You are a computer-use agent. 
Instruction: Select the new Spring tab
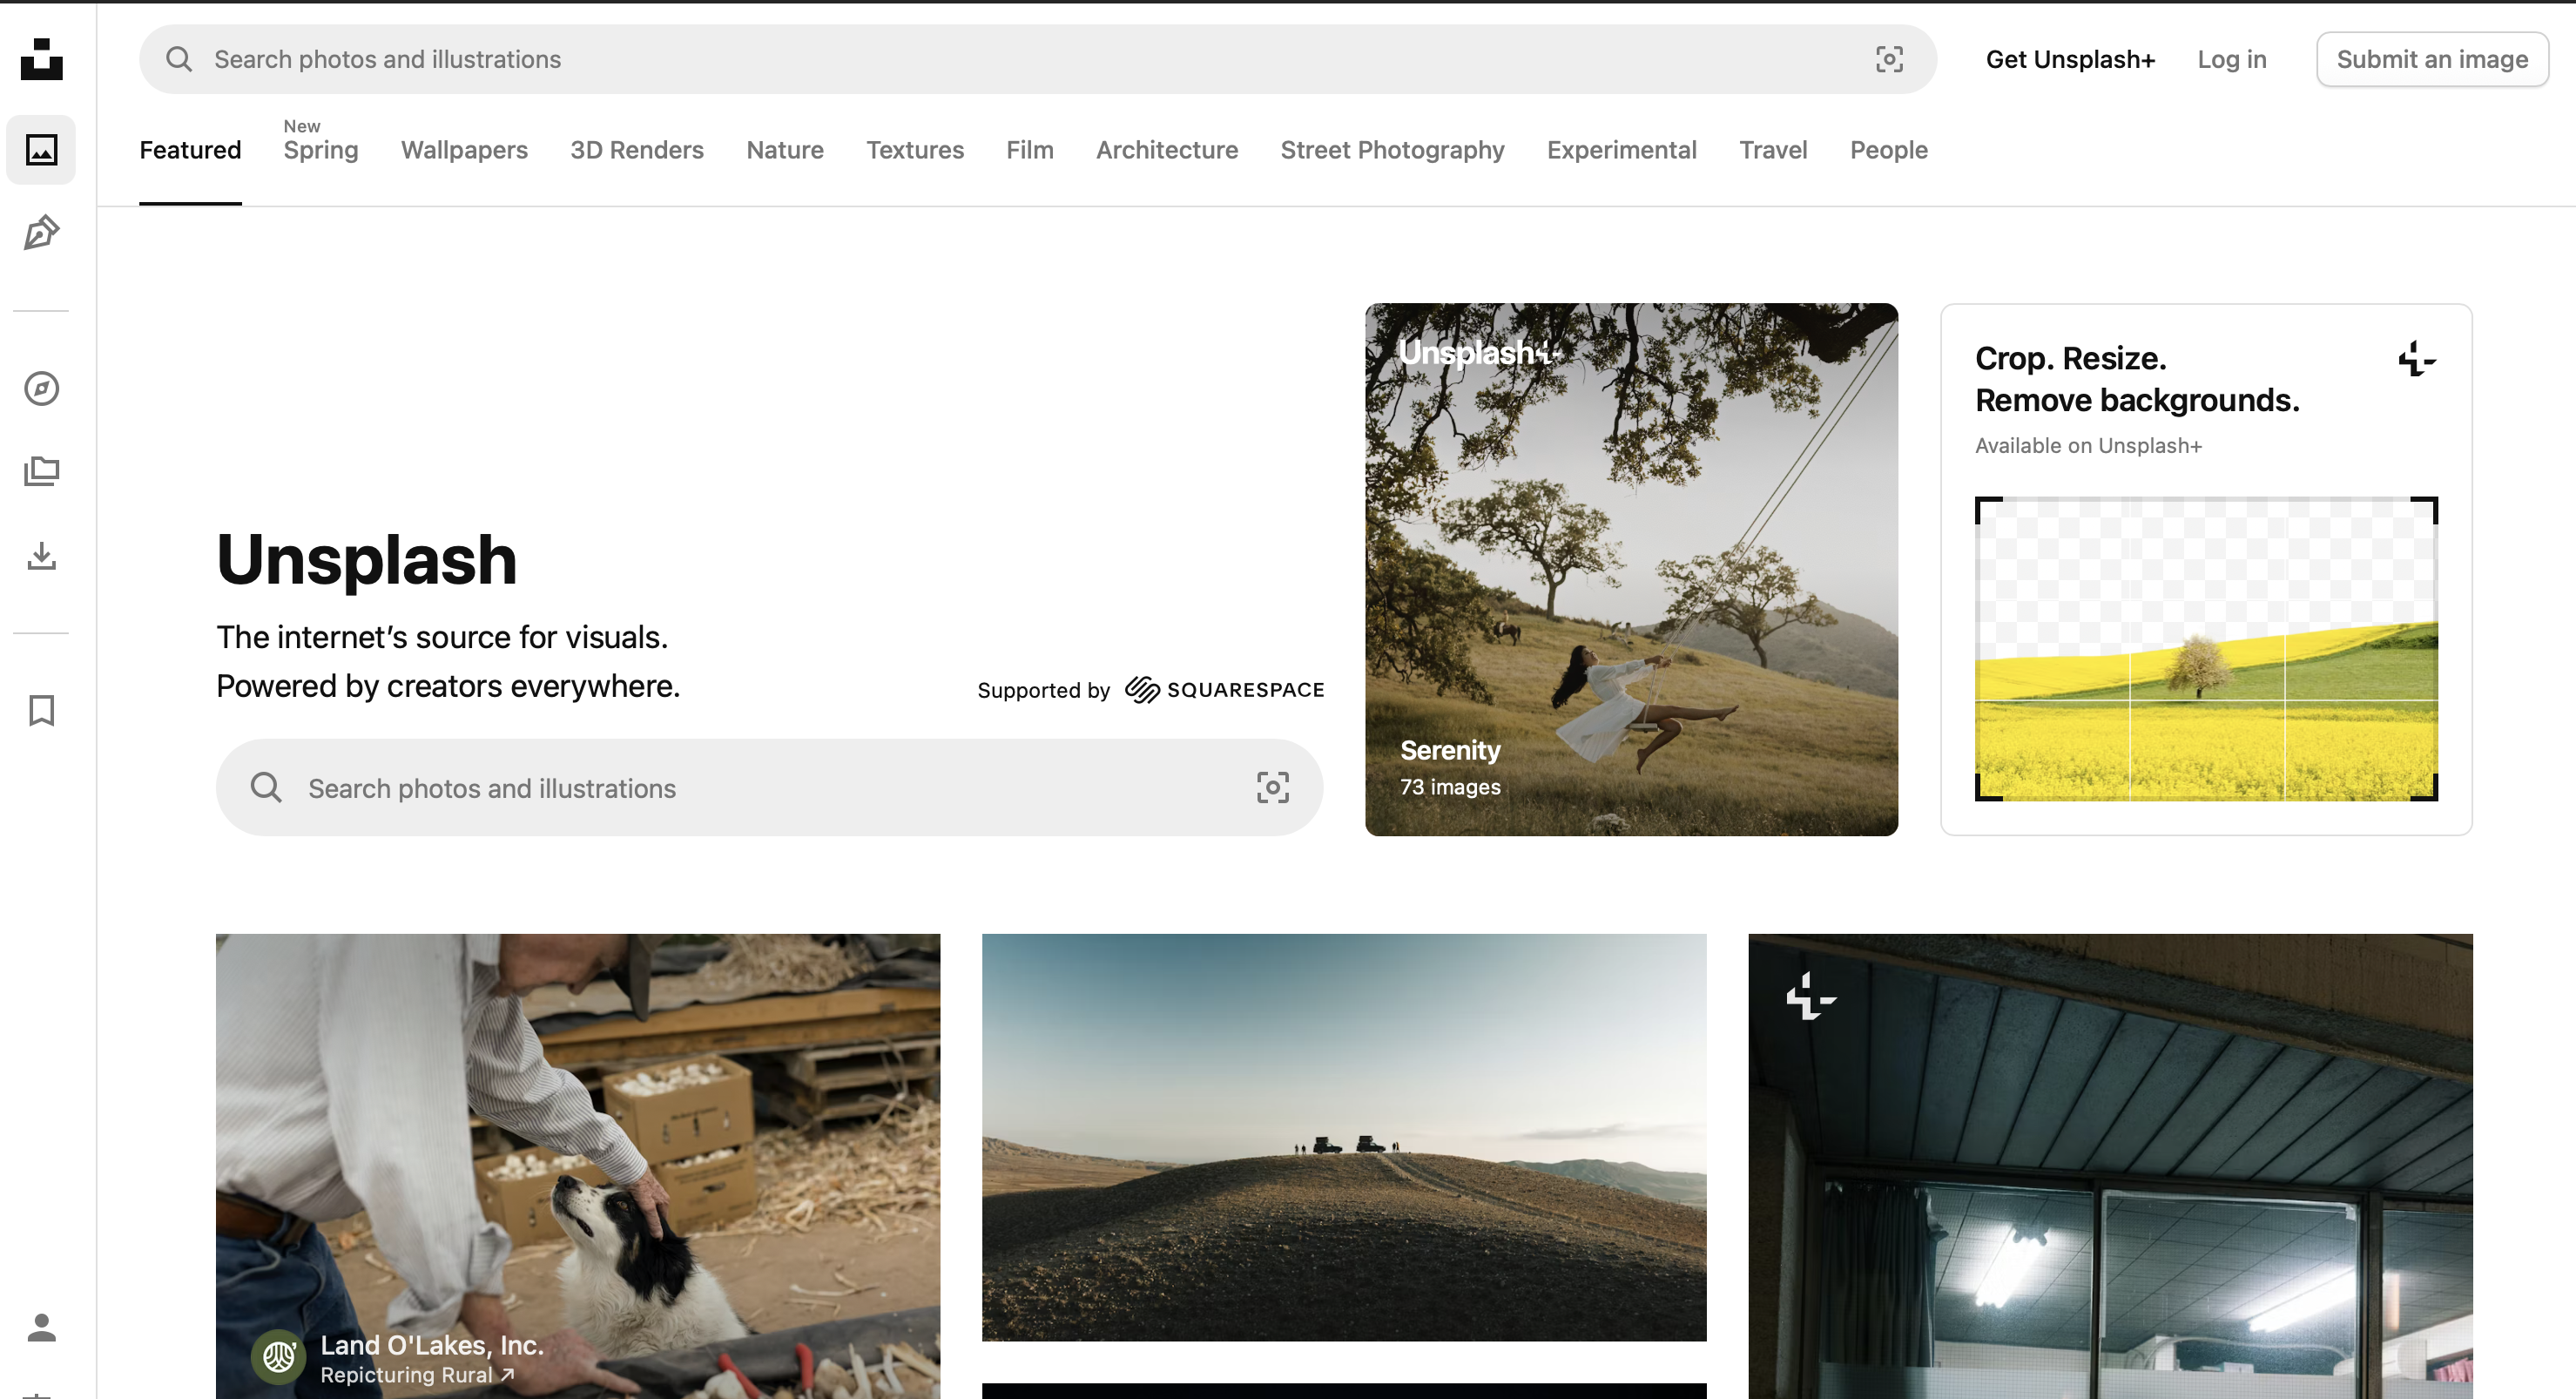click(320, 150)
